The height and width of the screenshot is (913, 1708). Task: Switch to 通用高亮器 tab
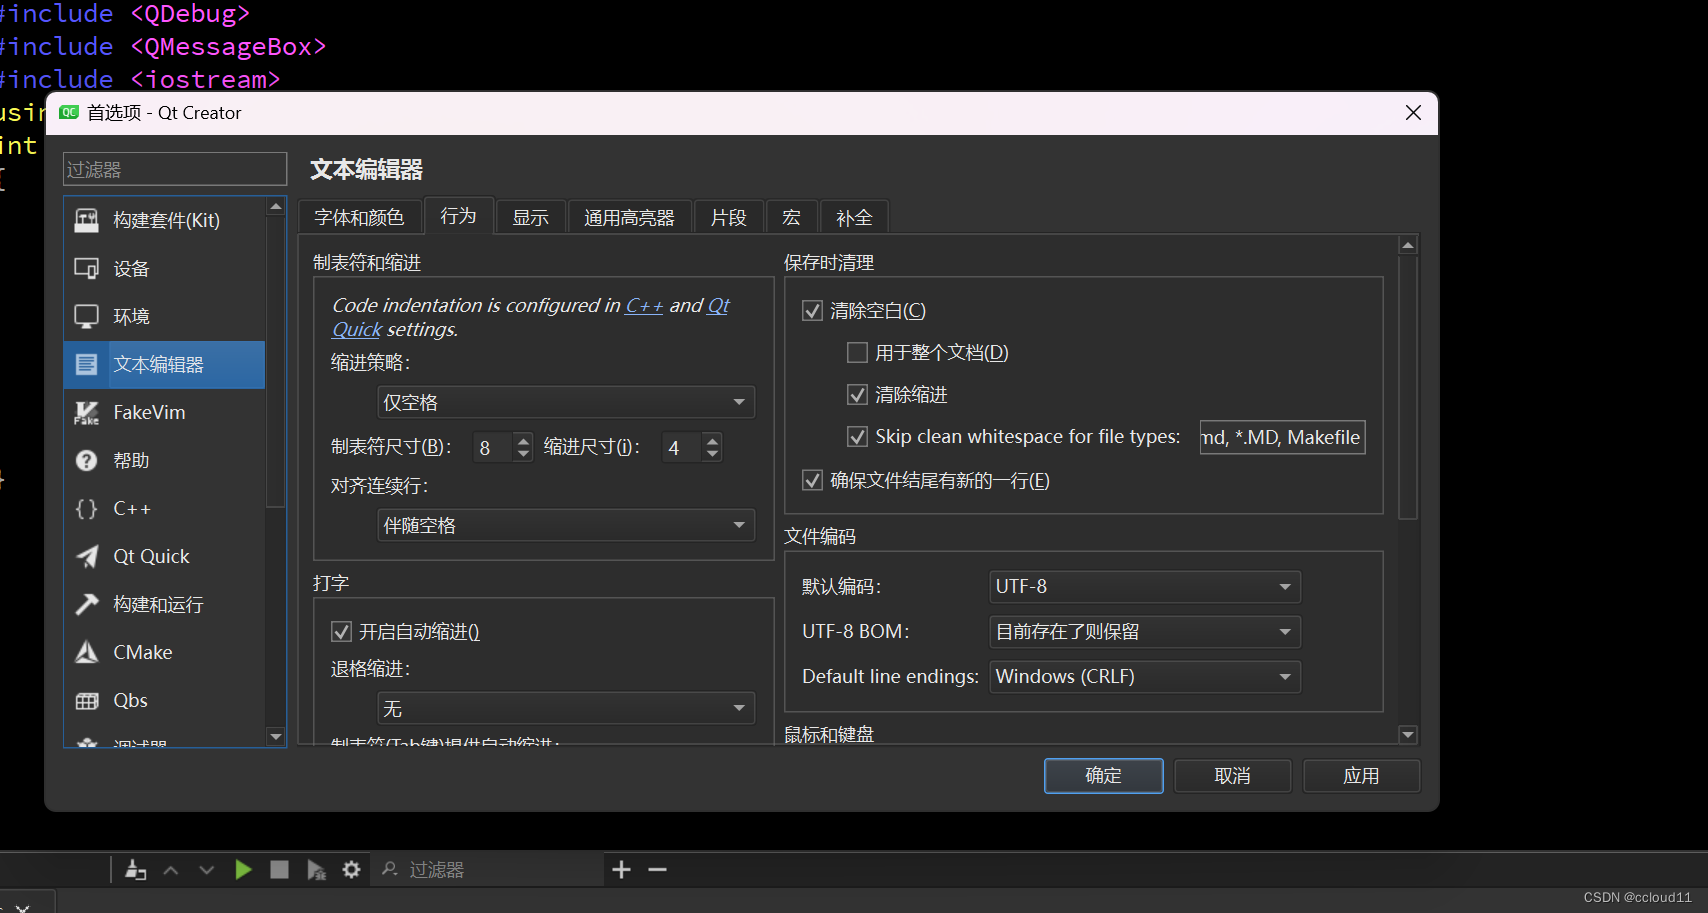pyautogui.click(x=630, y=218)
